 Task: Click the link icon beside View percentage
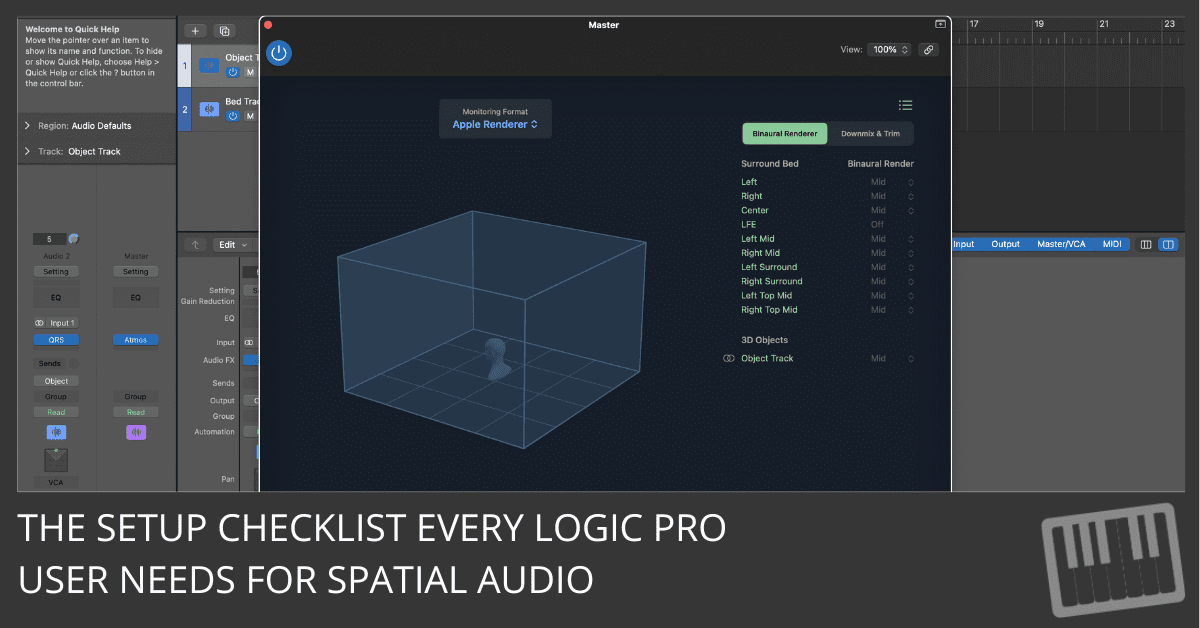928,49
